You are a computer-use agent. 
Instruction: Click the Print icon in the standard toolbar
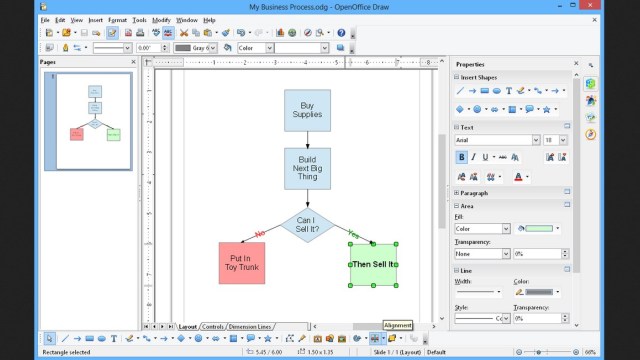click(140, 33)
